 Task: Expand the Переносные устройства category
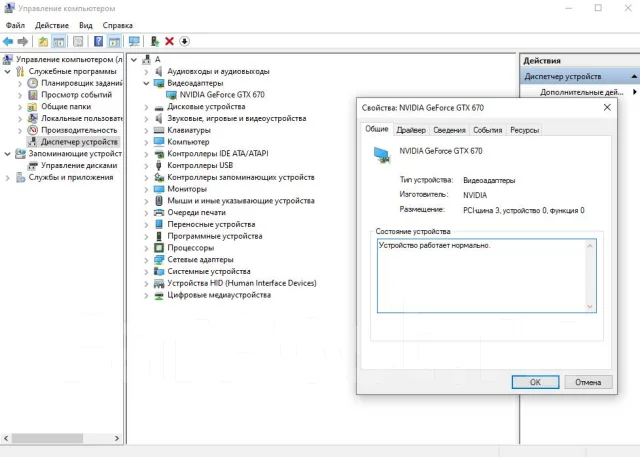pos(146,225)
